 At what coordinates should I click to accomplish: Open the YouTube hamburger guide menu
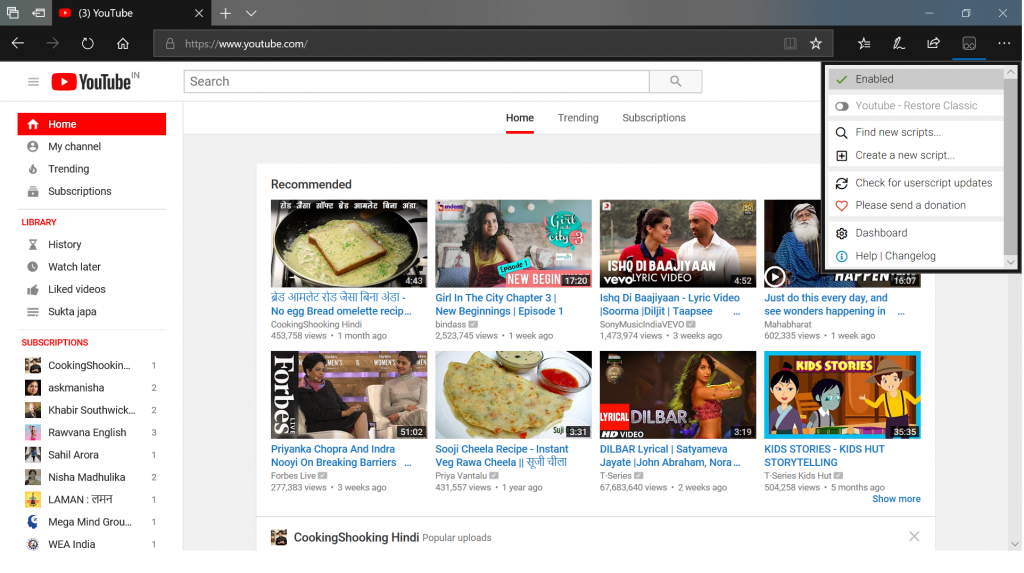(x=33, y=82)
